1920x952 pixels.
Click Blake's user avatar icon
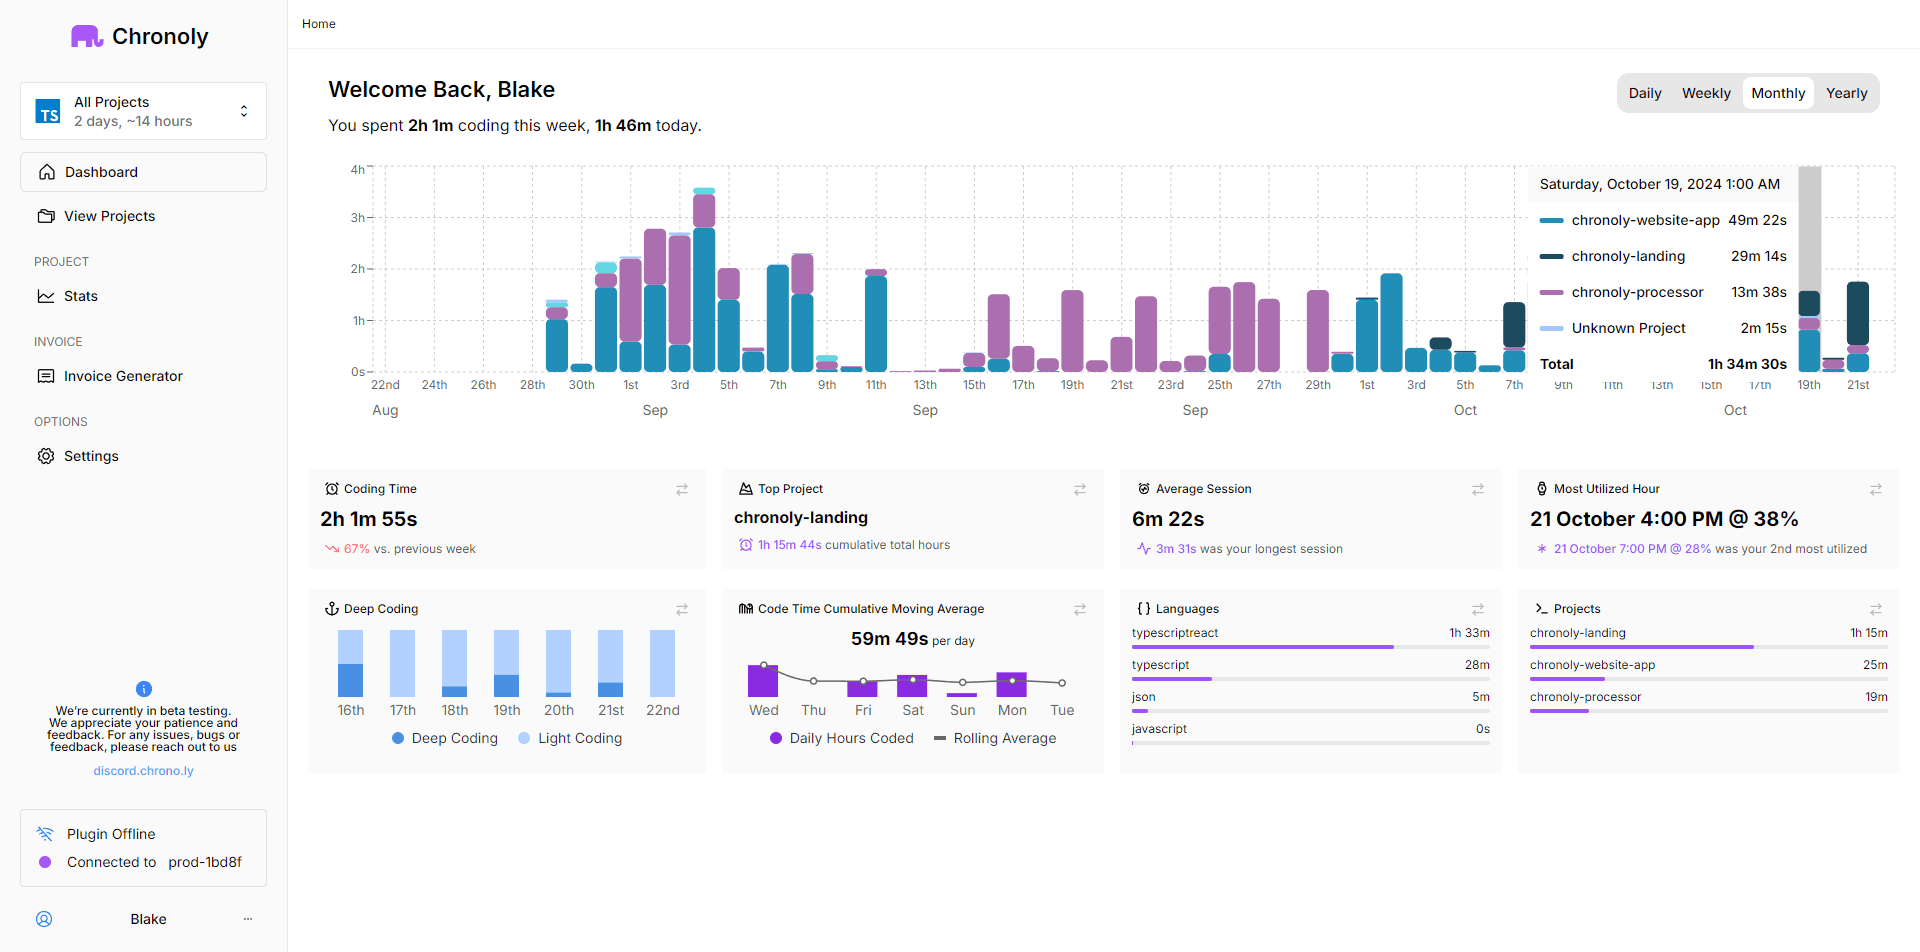tap(44, 919)
